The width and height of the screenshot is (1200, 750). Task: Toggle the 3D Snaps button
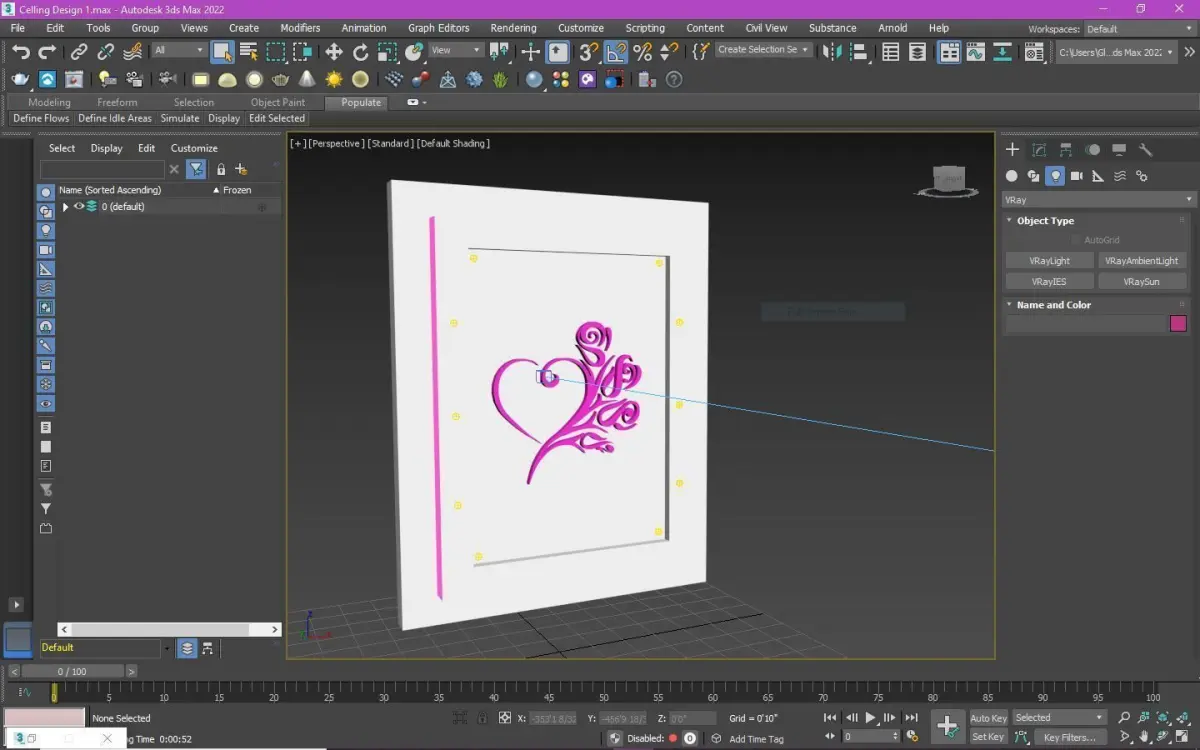tap(590, 51)
